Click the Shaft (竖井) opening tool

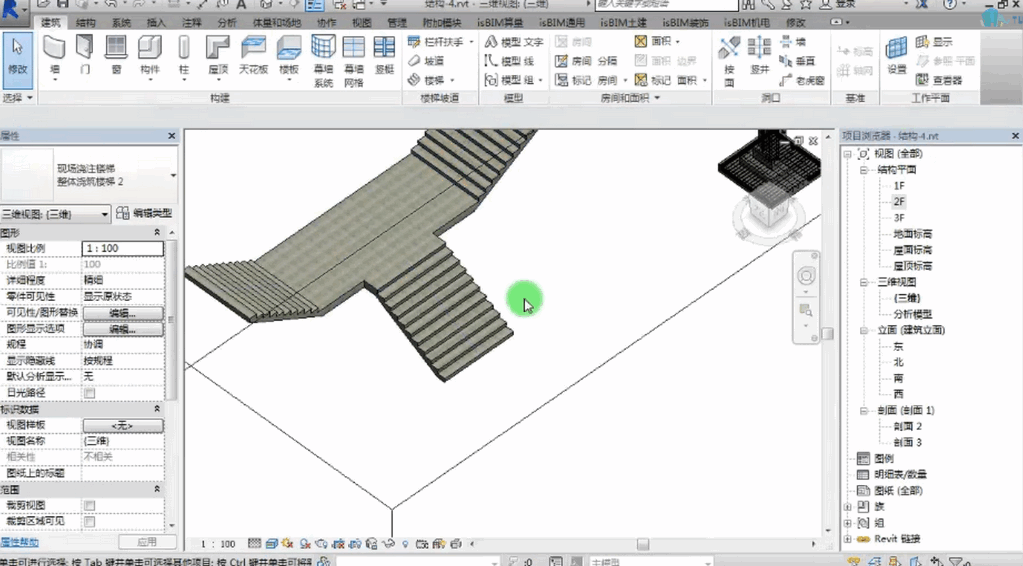[x=759, y=54]
